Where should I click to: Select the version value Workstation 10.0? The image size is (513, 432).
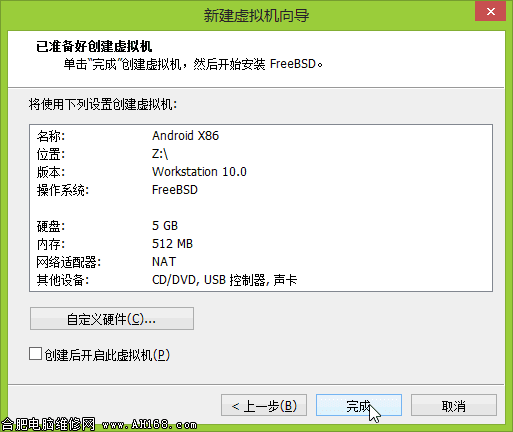pyautogui.click(x=199, y=172)
